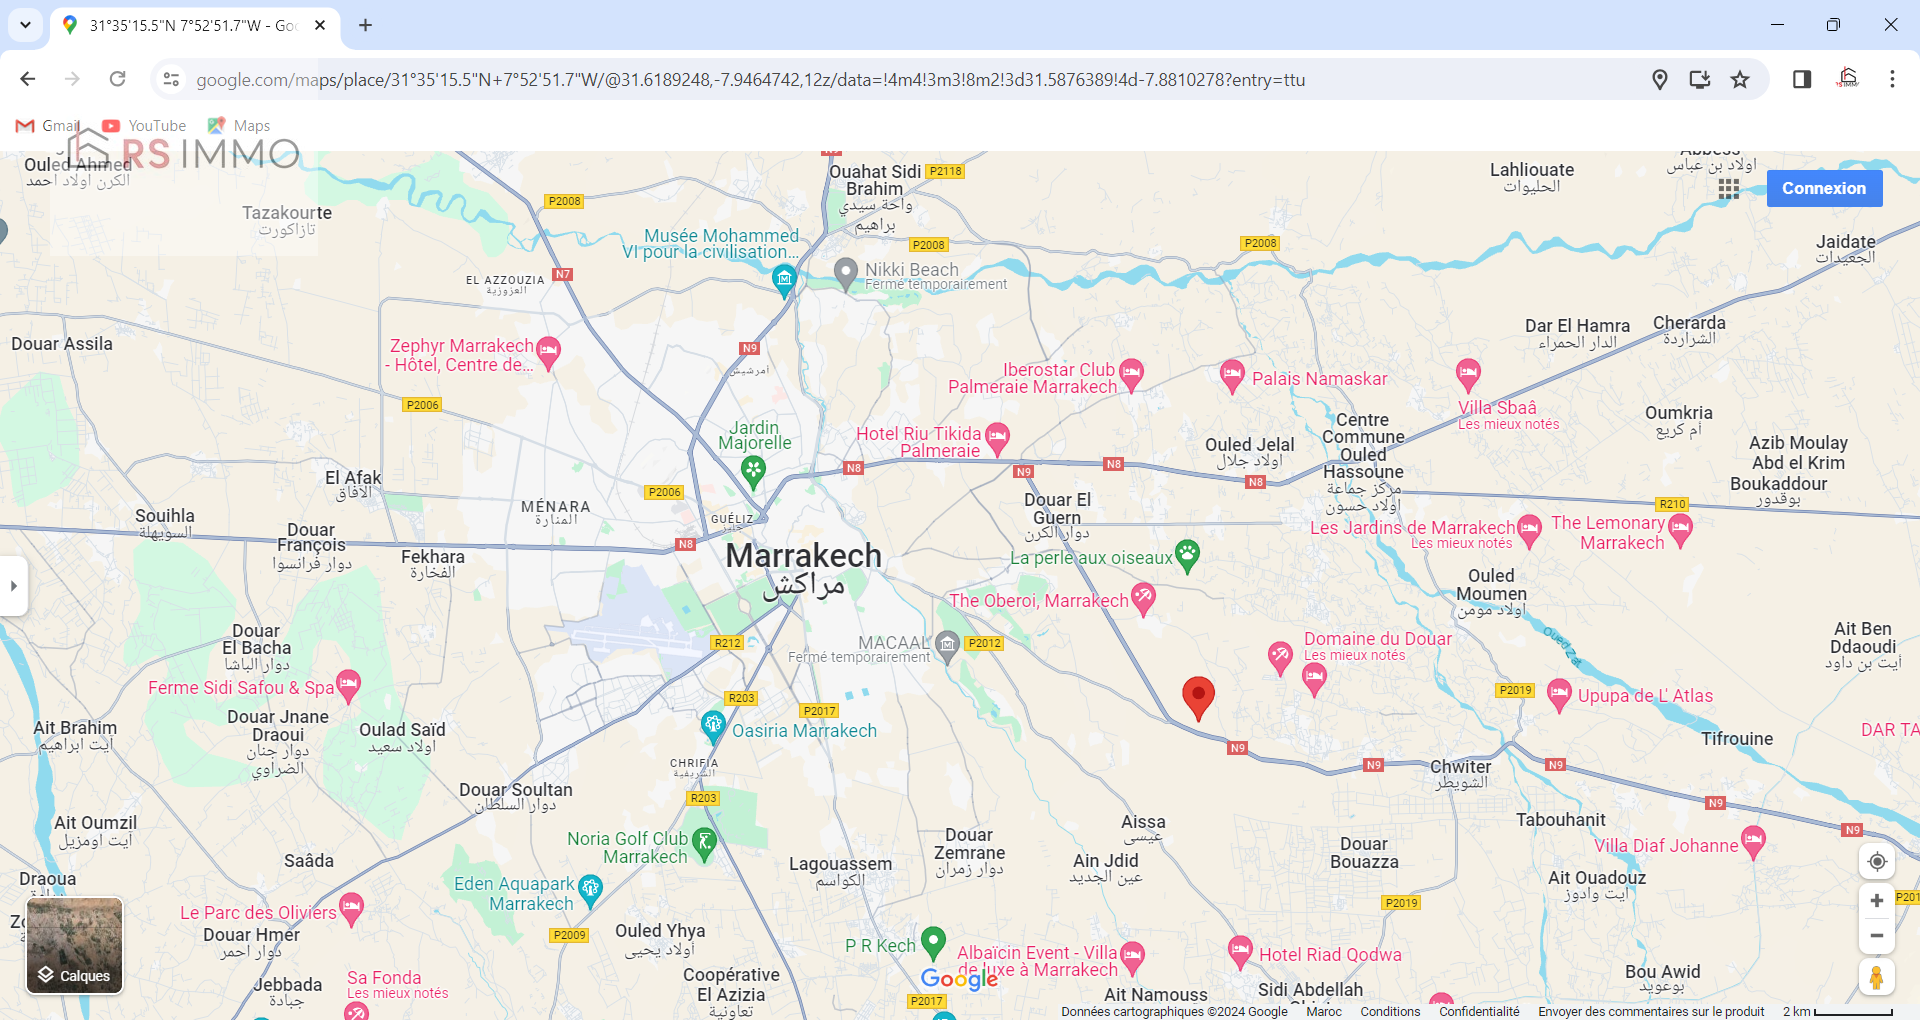Select Ferme Sidi Safou & Spa marker

[348, 685]
